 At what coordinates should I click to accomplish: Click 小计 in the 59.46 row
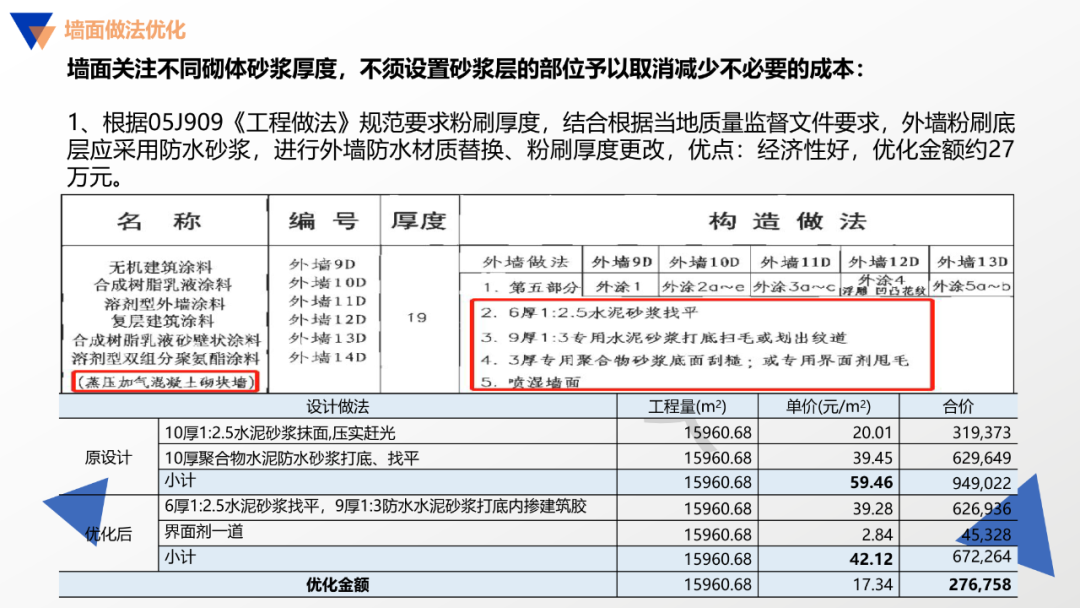click(x=180, y=481)
